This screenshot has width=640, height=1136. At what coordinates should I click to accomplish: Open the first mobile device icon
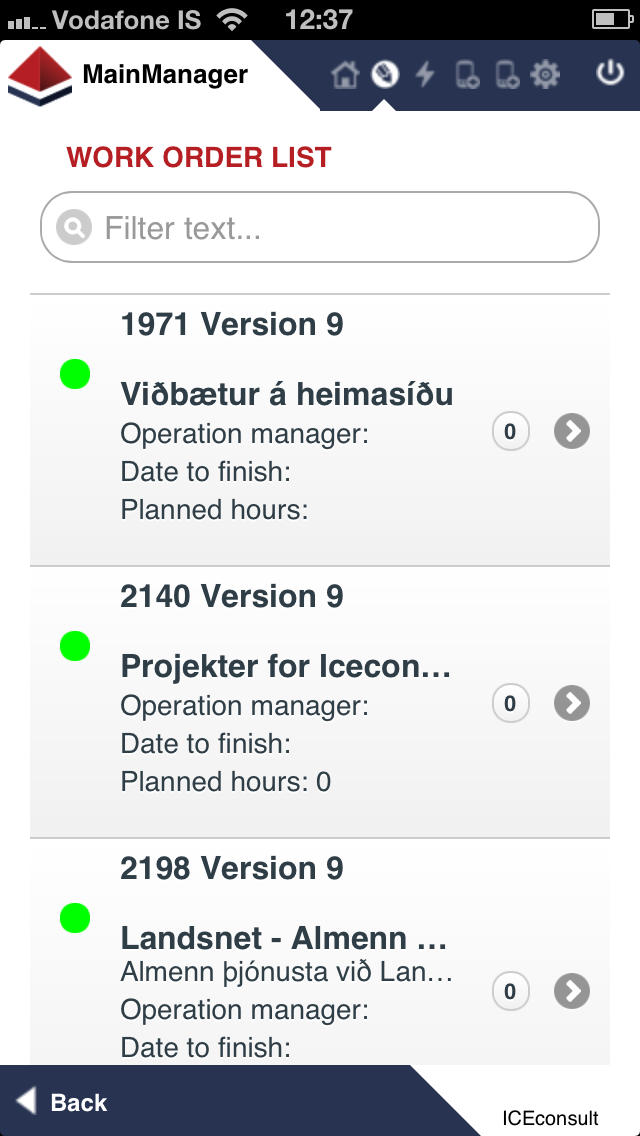pyautogui.click(x=467, y=75)
